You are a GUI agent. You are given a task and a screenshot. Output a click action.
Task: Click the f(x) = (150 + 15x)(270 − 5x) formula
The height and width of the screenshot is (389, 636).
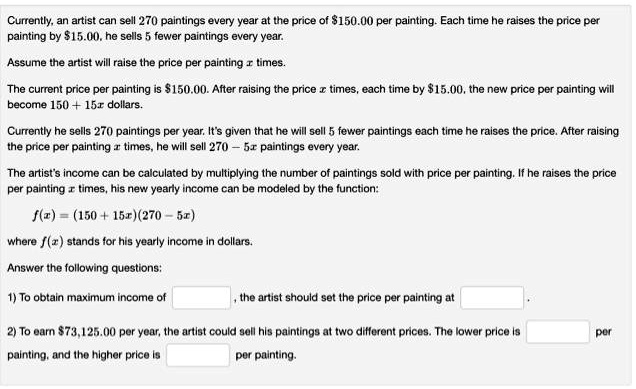click(x=114, y=215)
